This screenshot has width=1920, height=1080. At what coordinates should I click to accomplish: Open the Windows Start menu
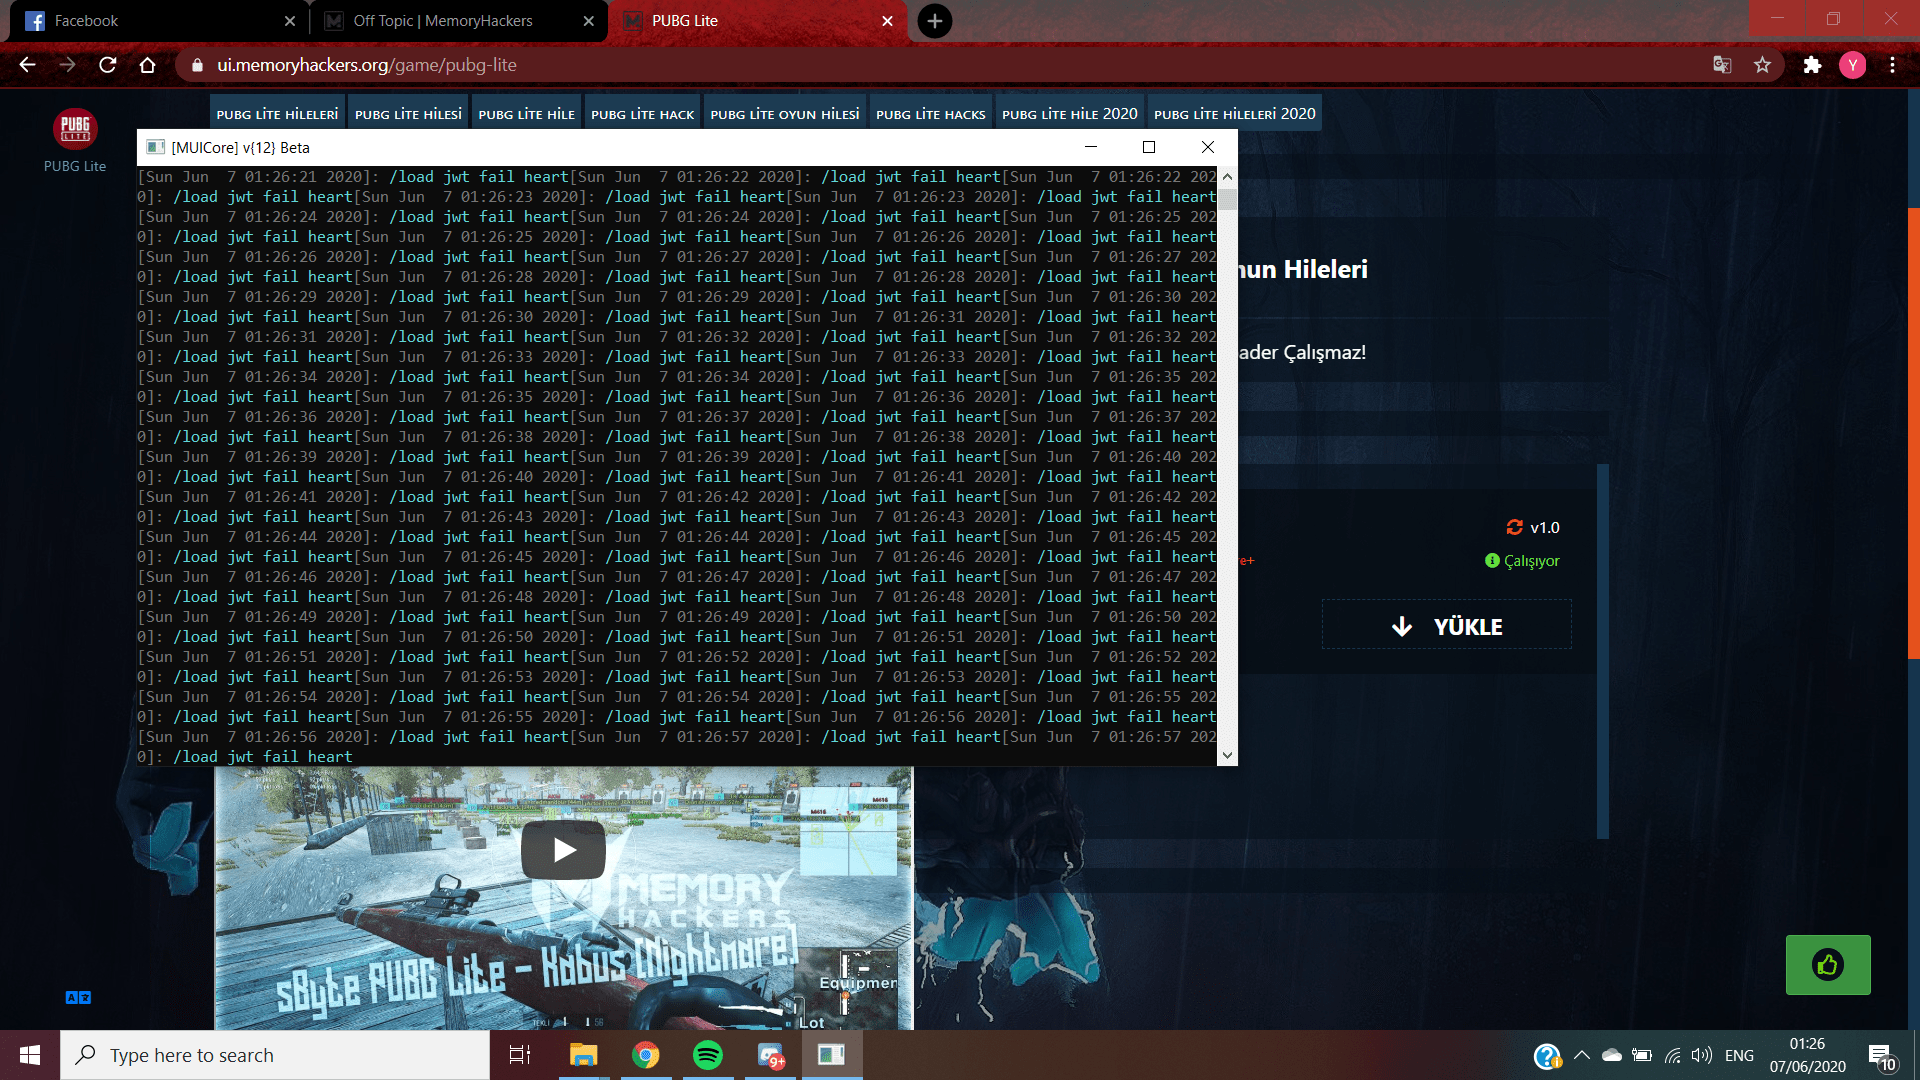tap(30, 1055)
